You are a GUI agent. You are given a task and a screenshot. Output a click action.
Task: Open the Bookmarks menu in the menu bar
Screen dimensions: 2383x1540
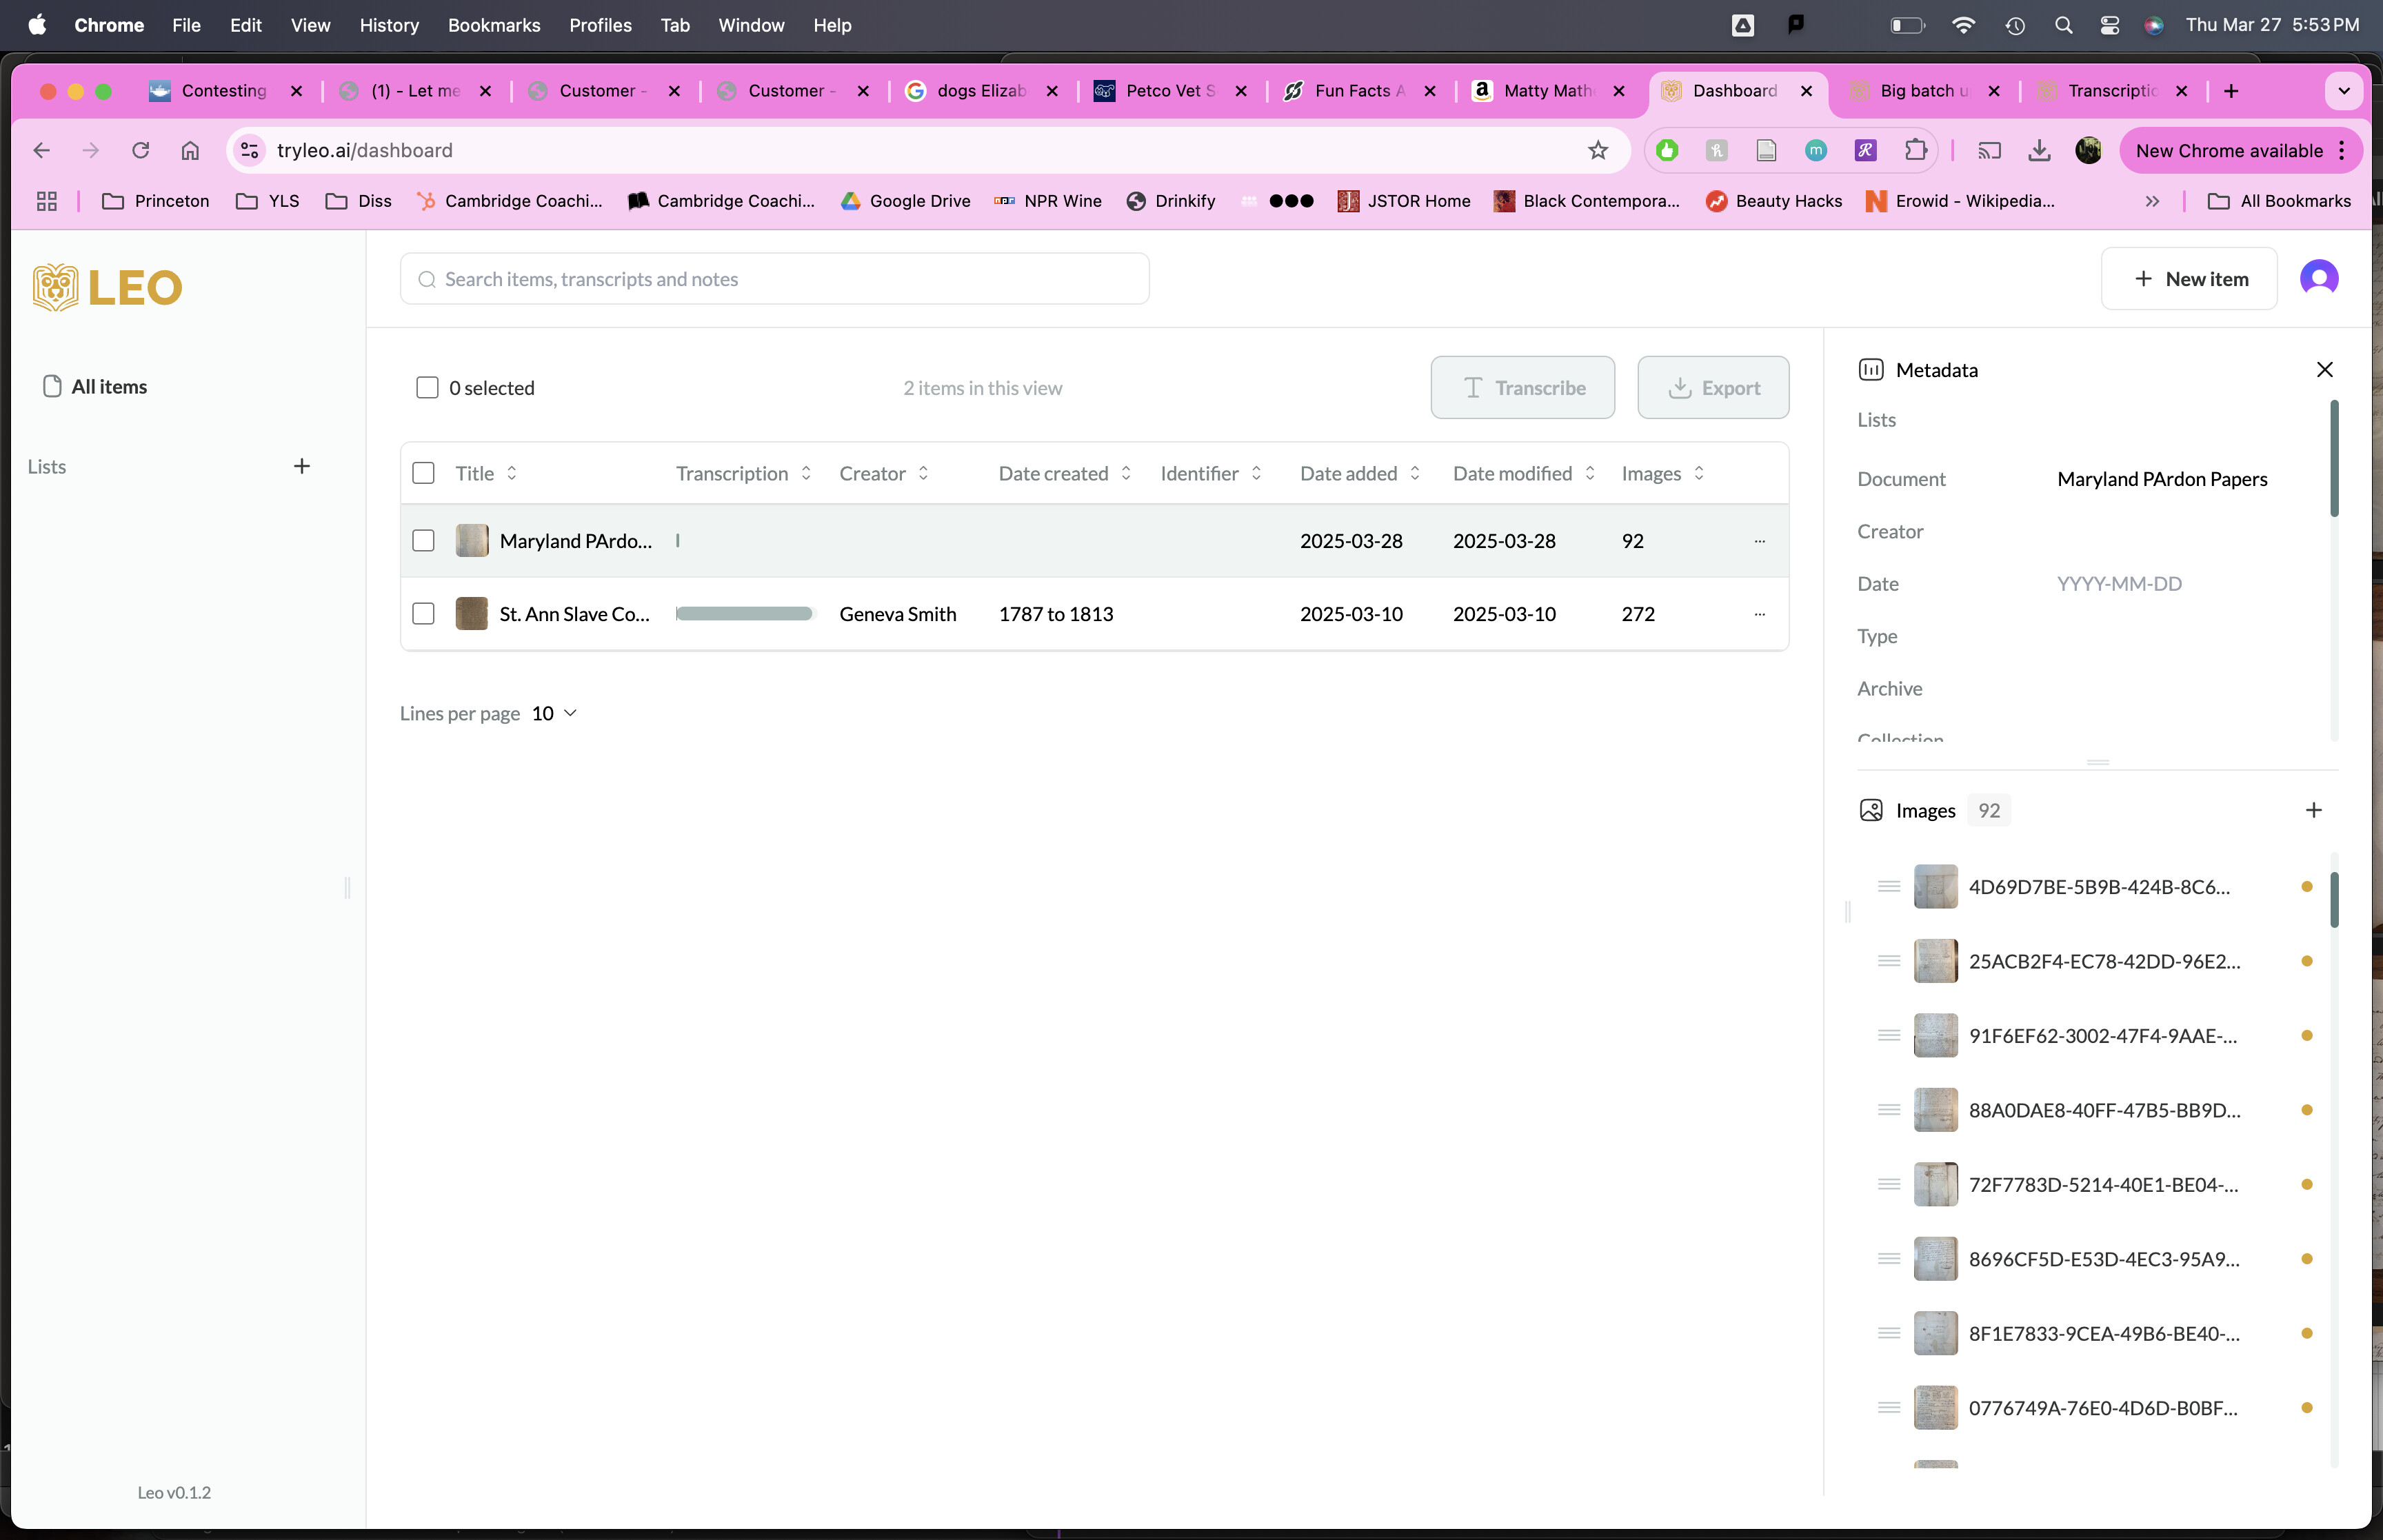coord(493,25)
